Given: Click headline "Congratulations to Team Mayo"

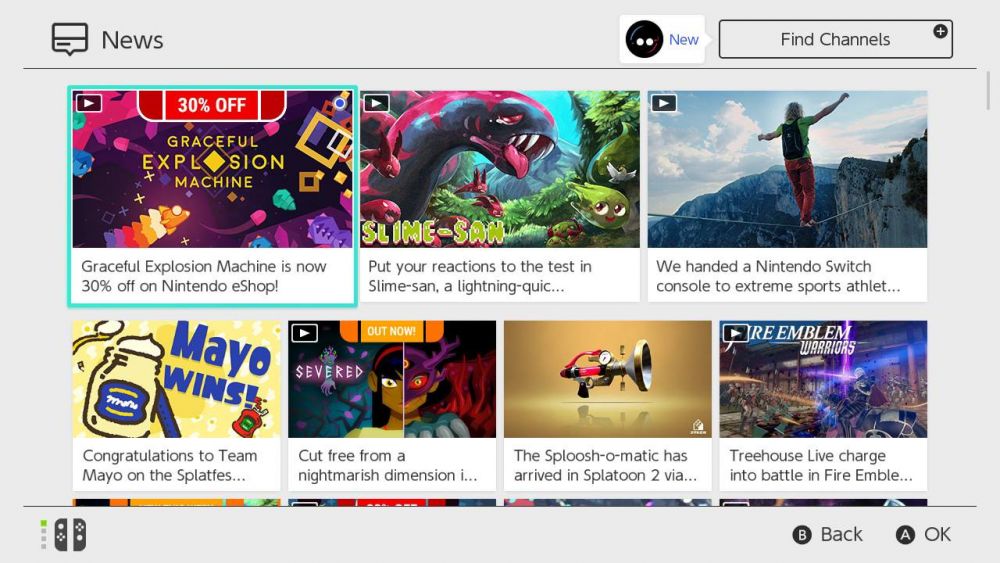Looking at the screenshot, I should click(170, 465).
